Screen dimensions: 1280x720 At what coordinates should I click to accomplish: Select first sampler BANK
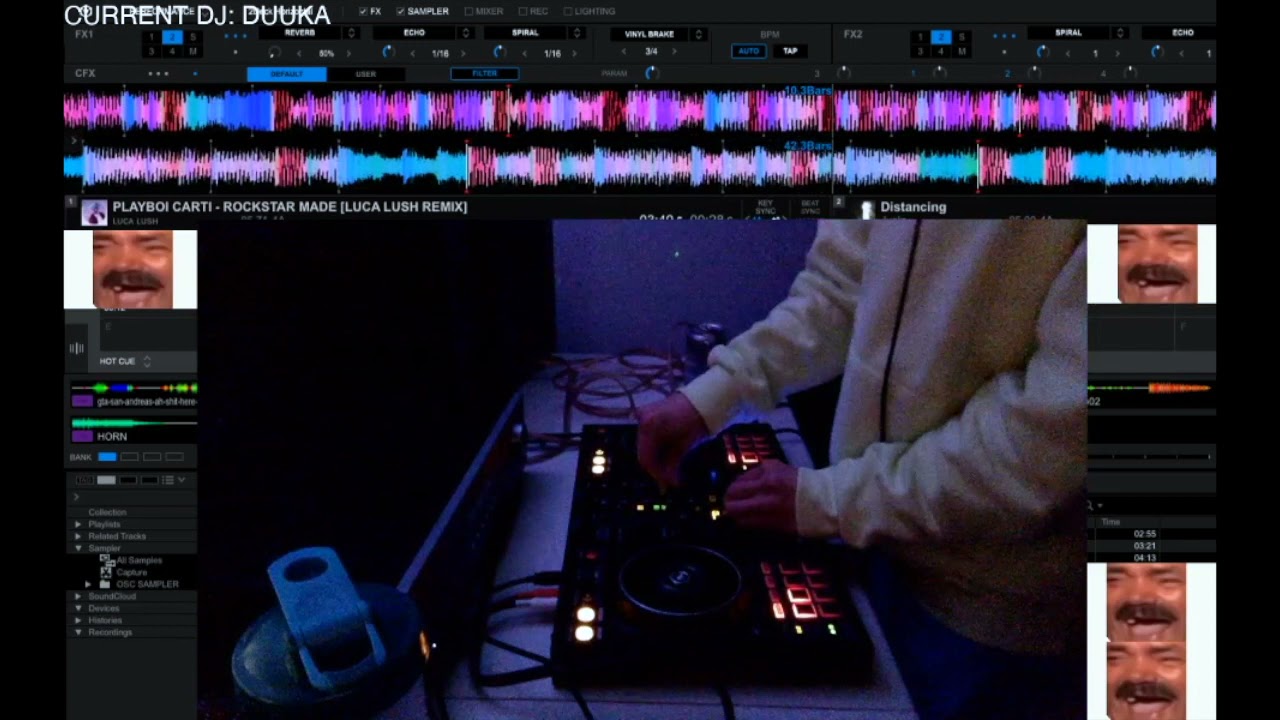[x=107, y=457]
